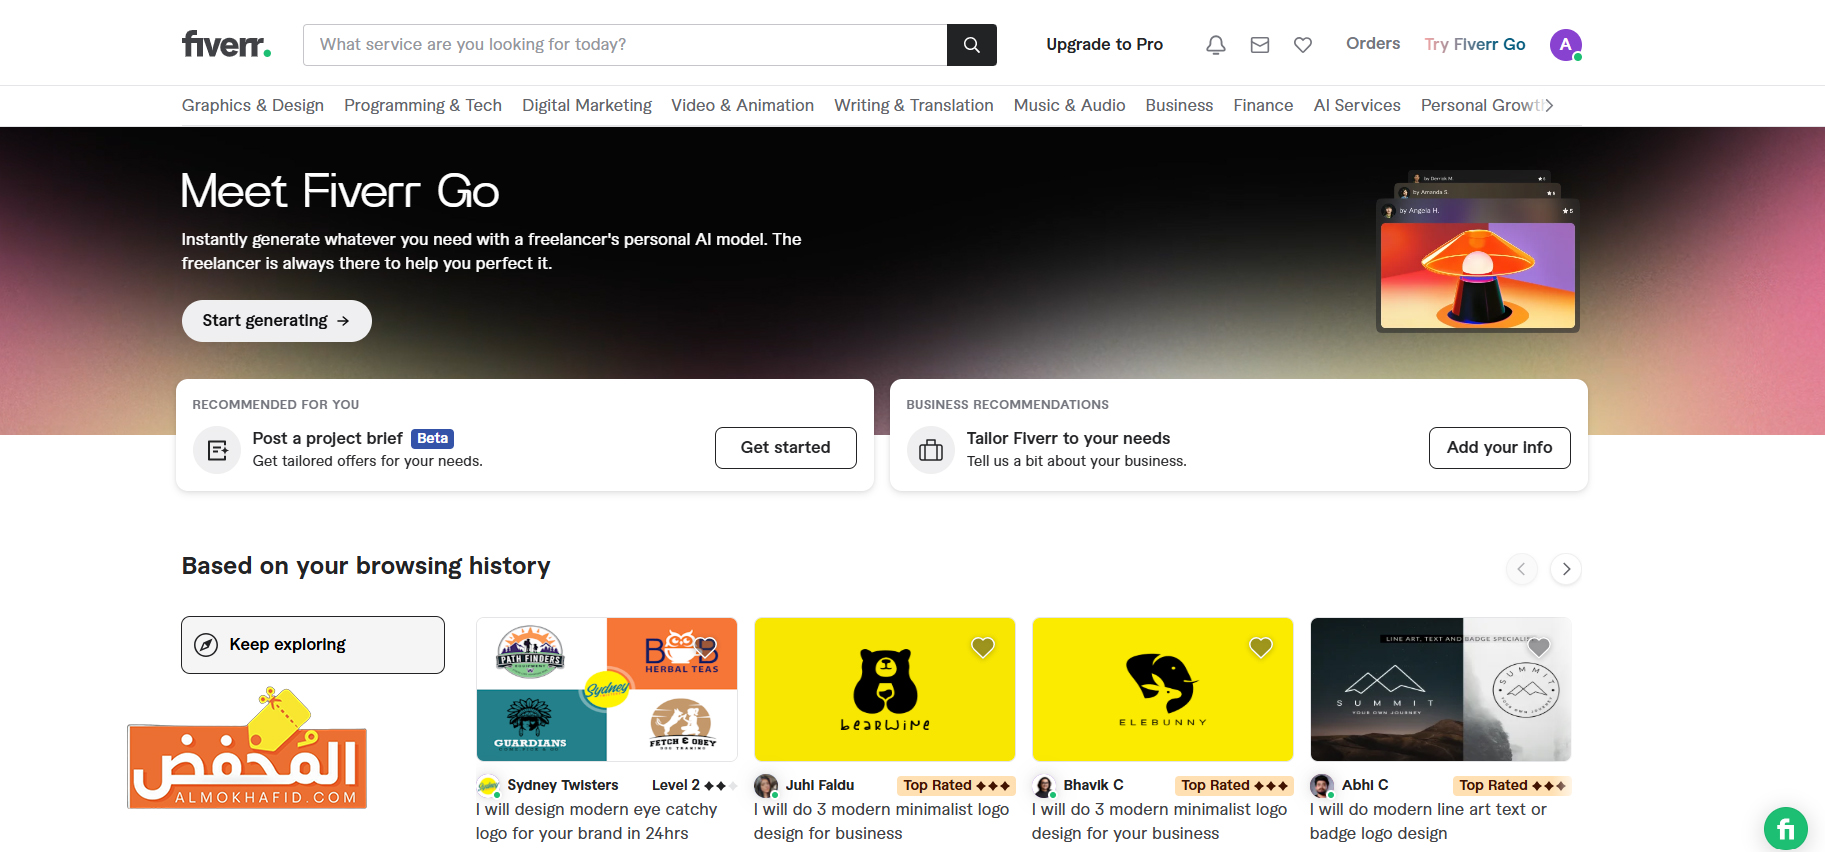Viewport: 1825px width, 852px height.
Task: Open the Personal Growth category
Action: (x=1481, y=105)
